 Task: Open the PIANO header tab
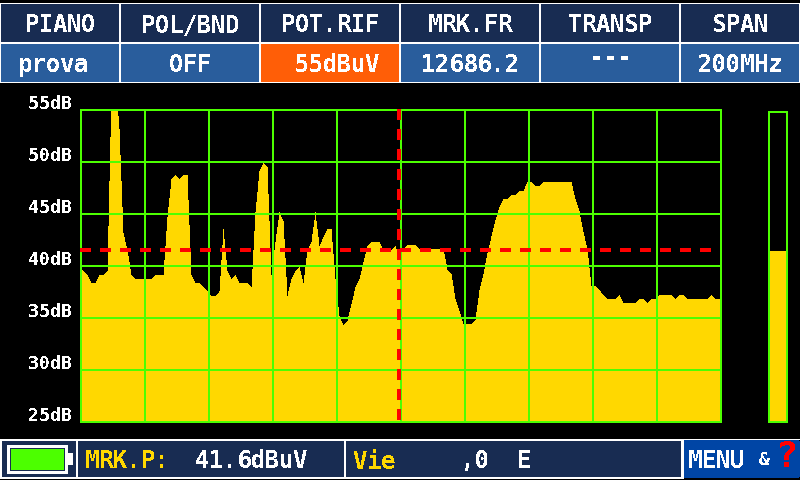[60, 23]
